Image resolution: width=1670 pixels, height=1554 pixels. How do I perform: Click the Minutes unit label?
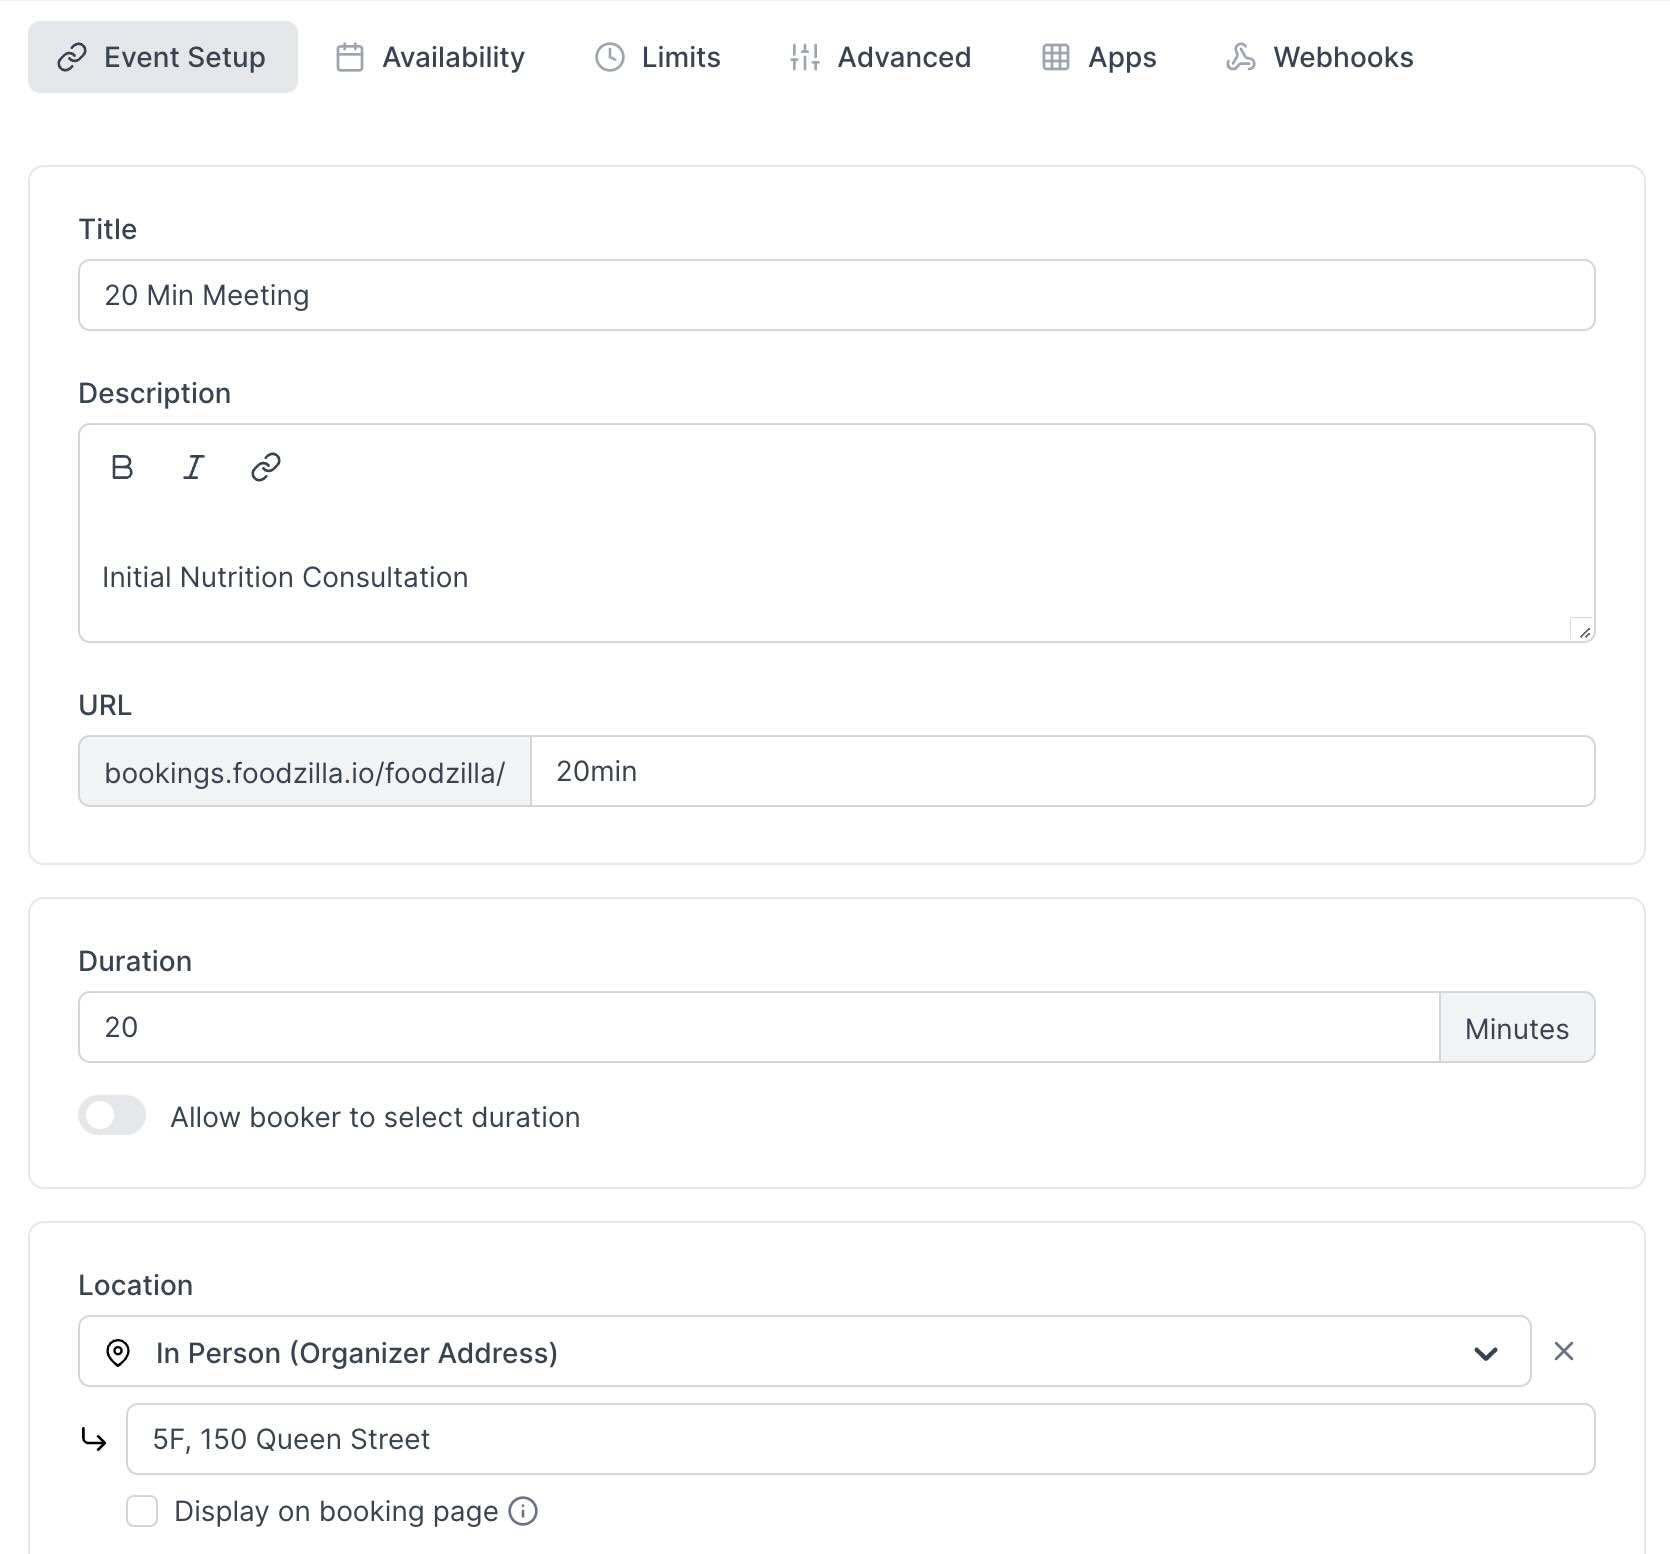[x=1517, y=1027]
